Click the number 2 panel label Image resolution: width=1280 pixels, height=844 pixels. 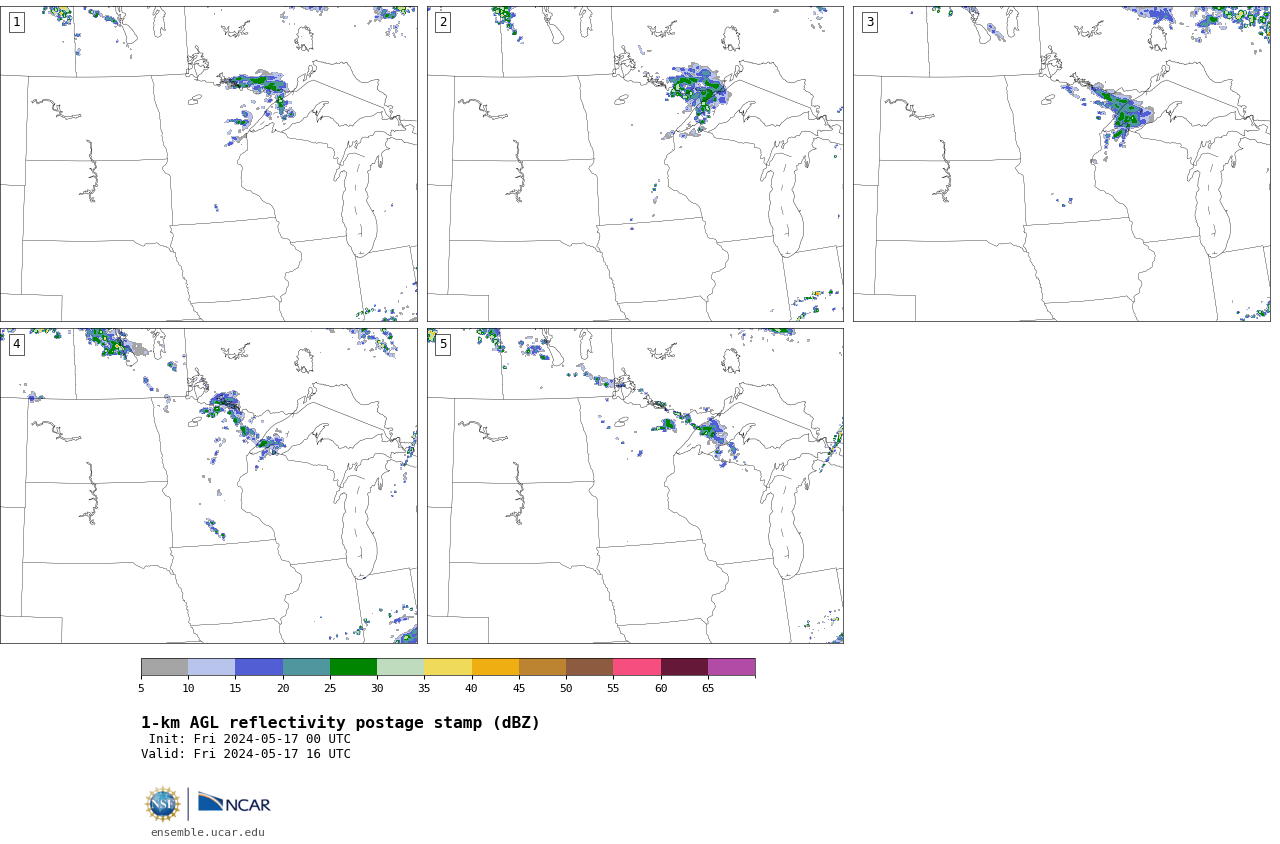(x=443, y=22)
